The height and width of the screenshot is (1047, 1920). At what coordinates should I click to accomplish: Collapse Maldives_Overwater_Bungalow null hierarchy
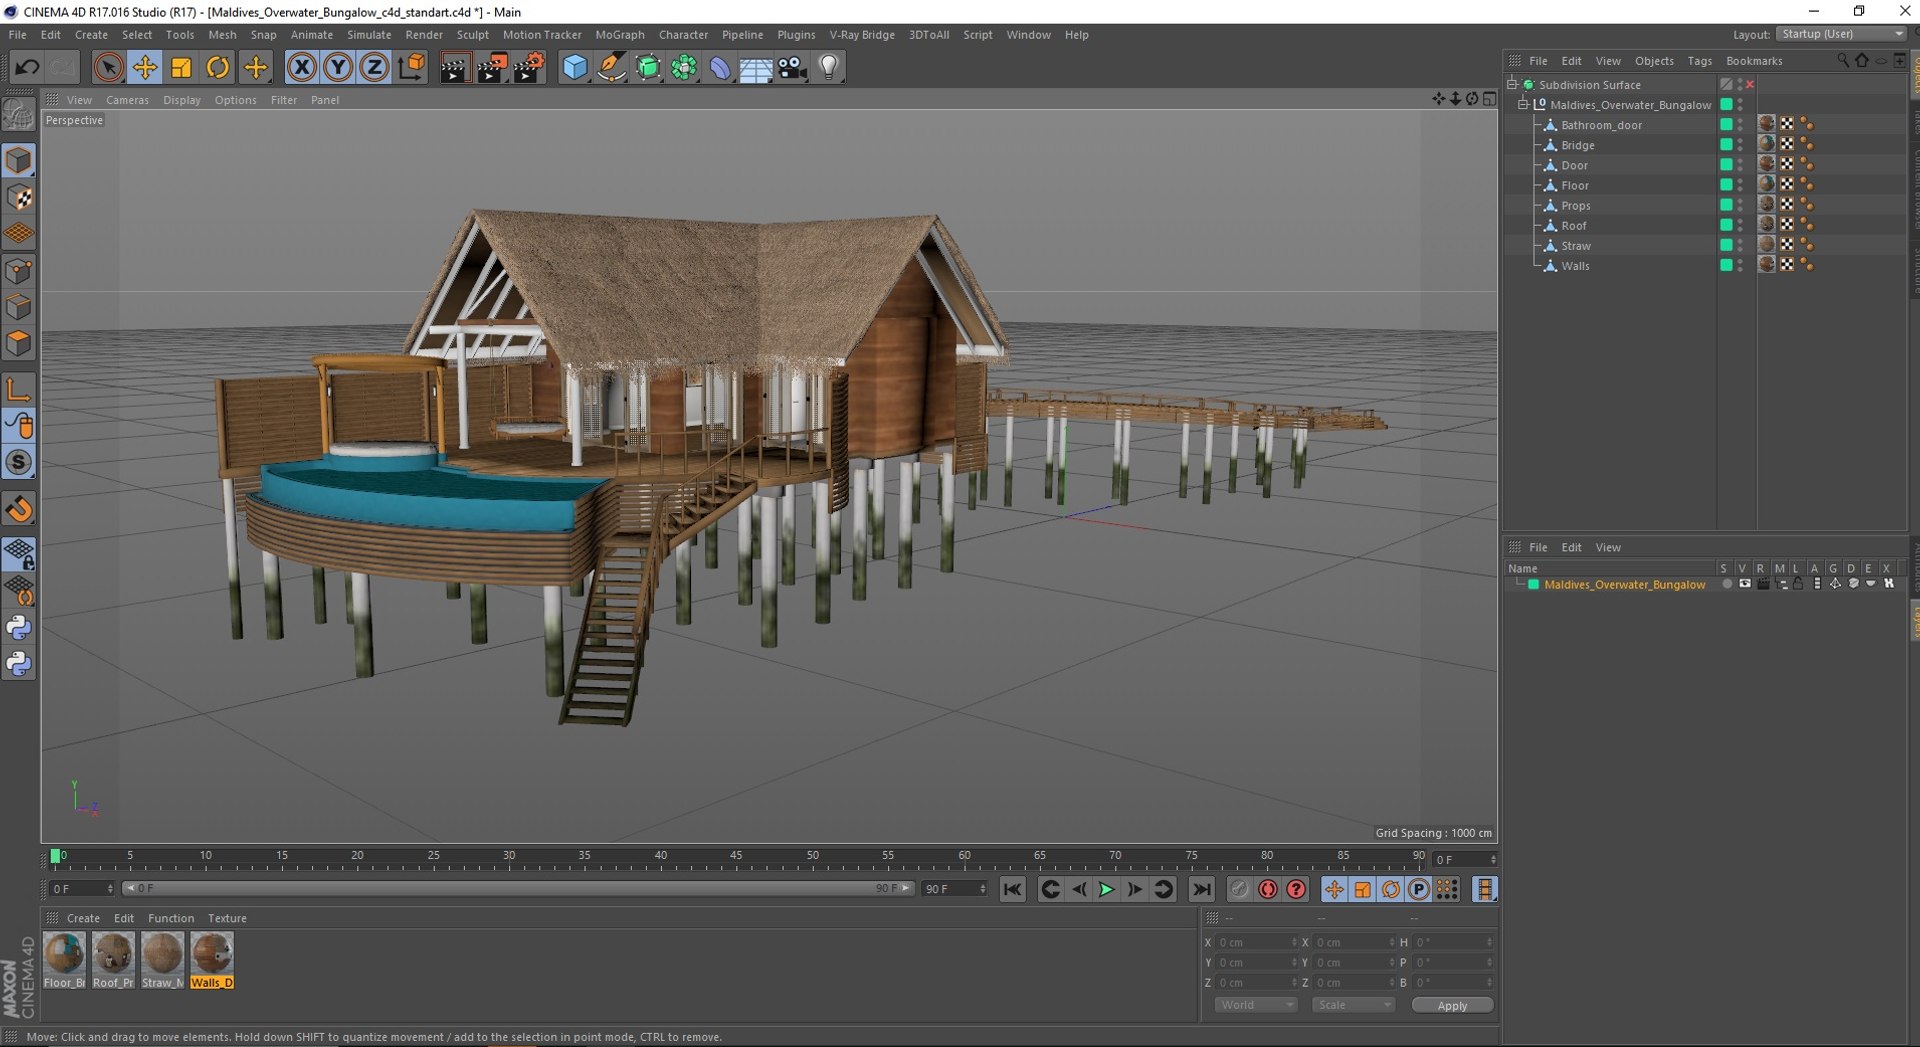pos(1524,105)
